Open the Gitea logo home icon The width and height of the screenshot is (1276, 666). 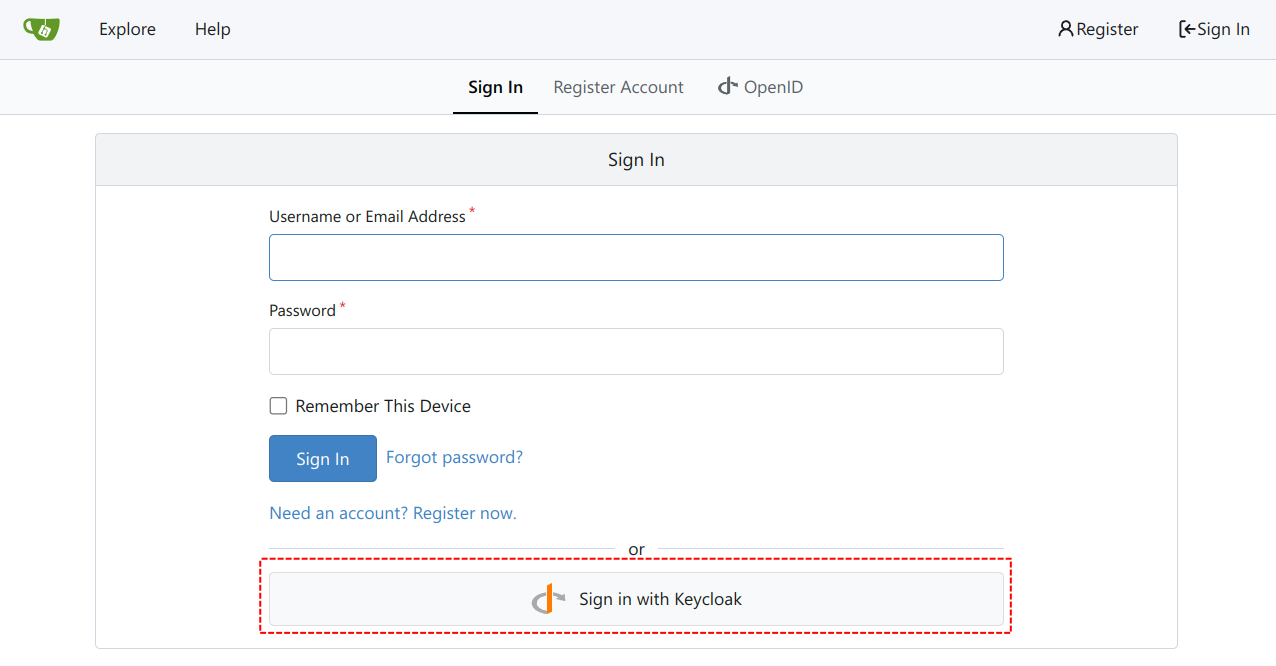42,29
